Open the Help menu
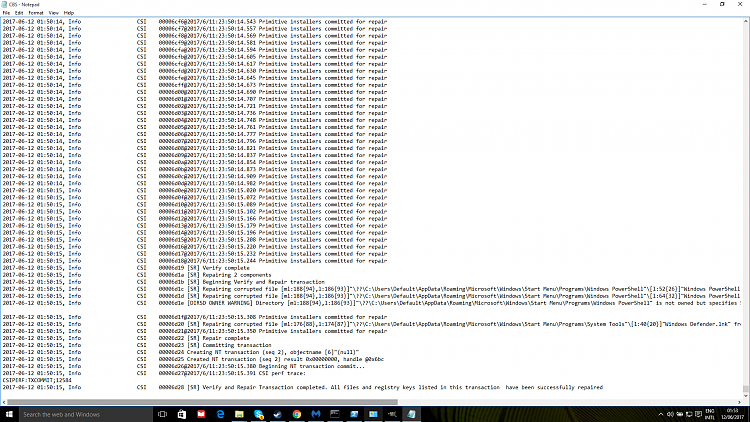 click(69, 13)
